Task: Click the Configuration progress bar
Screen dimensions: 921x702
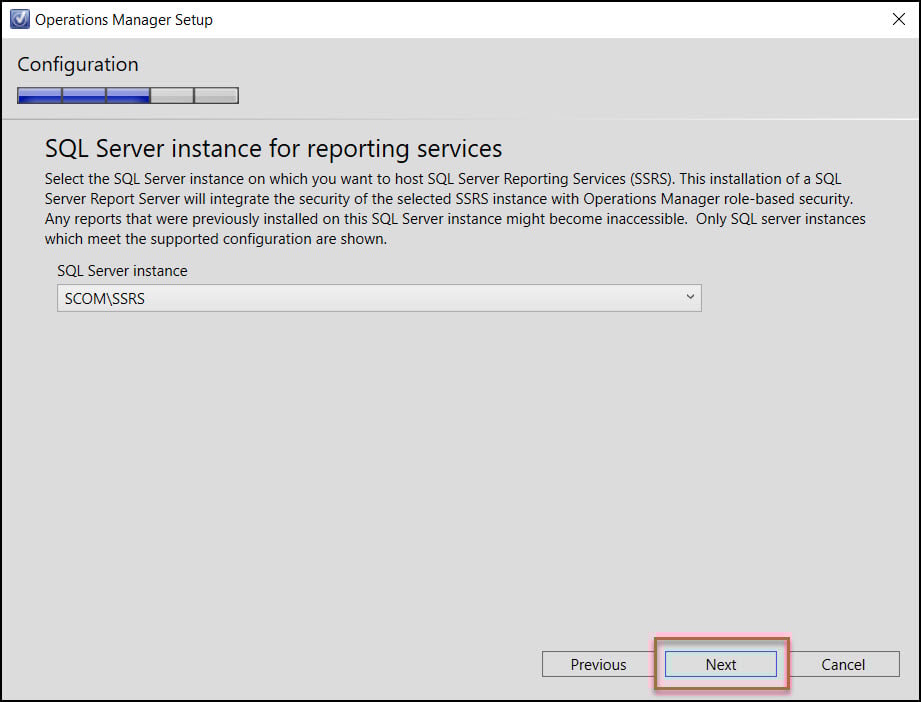Action: click(128, 95)
